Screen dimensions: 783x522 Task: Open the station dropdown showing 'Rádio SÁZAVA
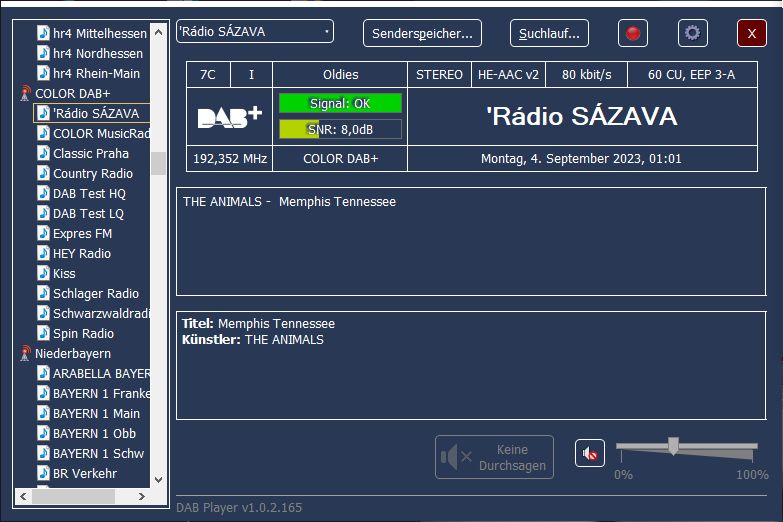pyautogui.click(x=255, y=31)
